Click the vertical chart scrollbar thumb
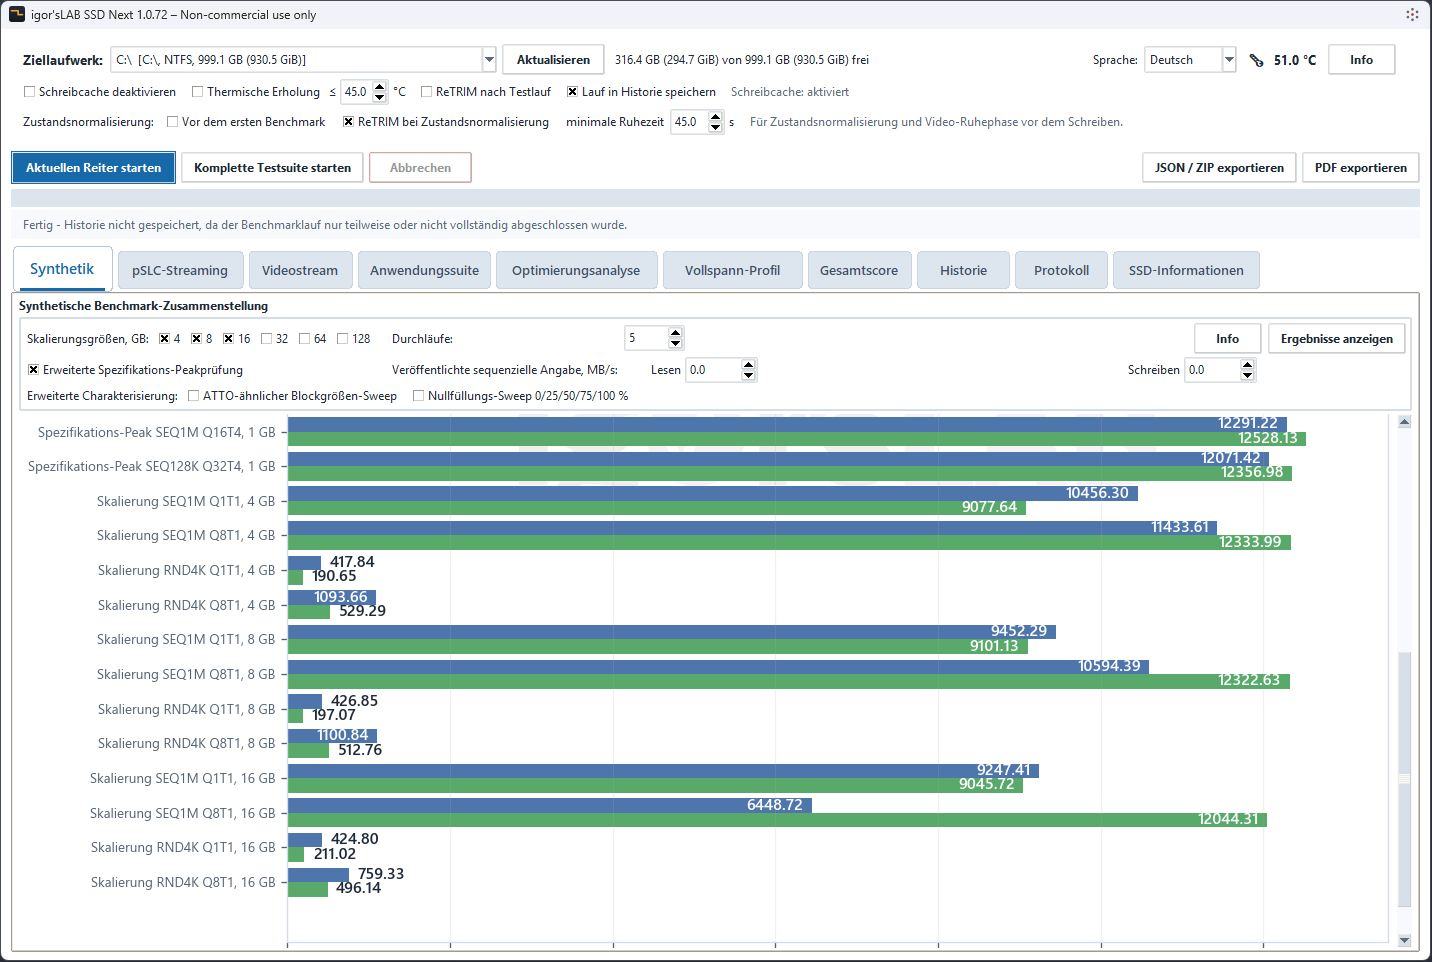Image resolution: width=1432 pixels, height=962 pixels. pyautogui.click(x=1404, y=779)
